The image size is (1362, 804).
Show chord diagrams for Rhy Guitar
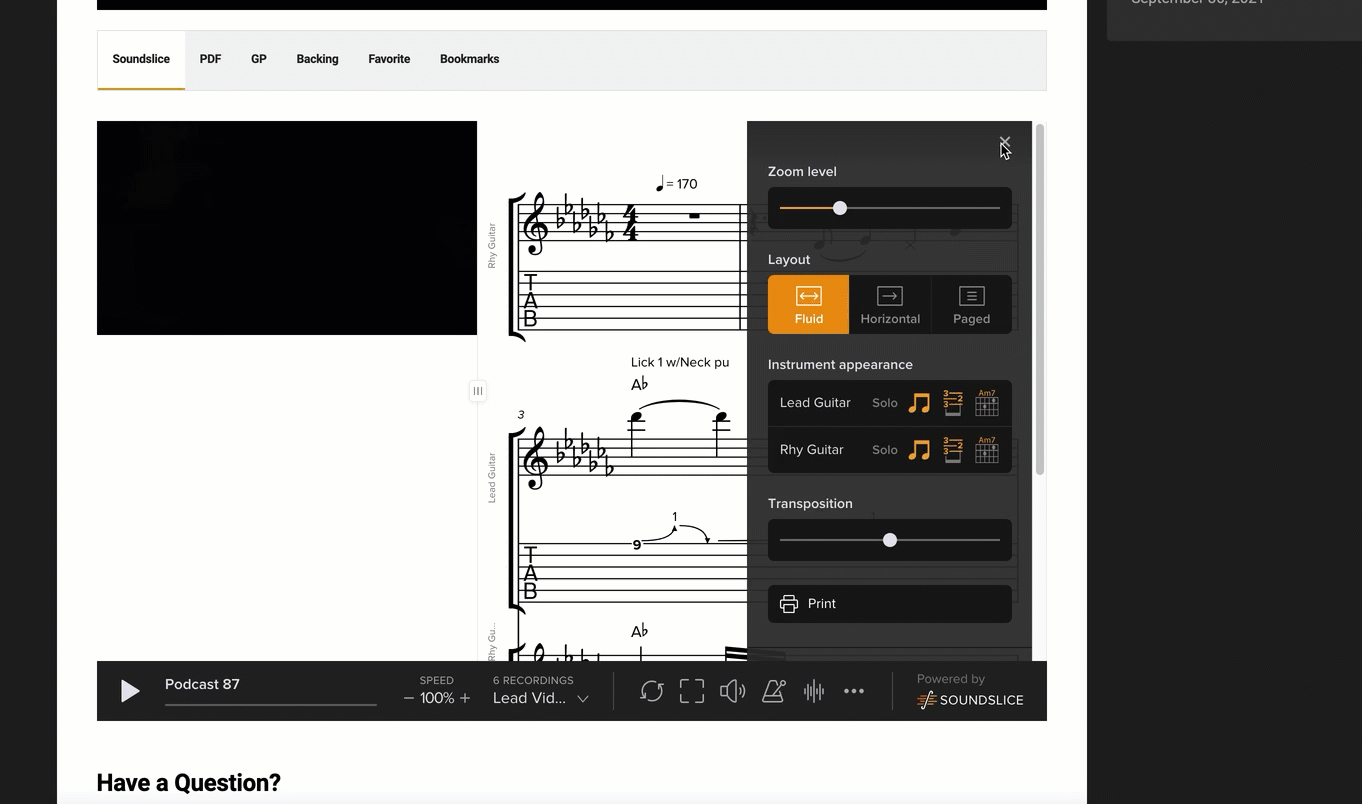click(987, 450)
